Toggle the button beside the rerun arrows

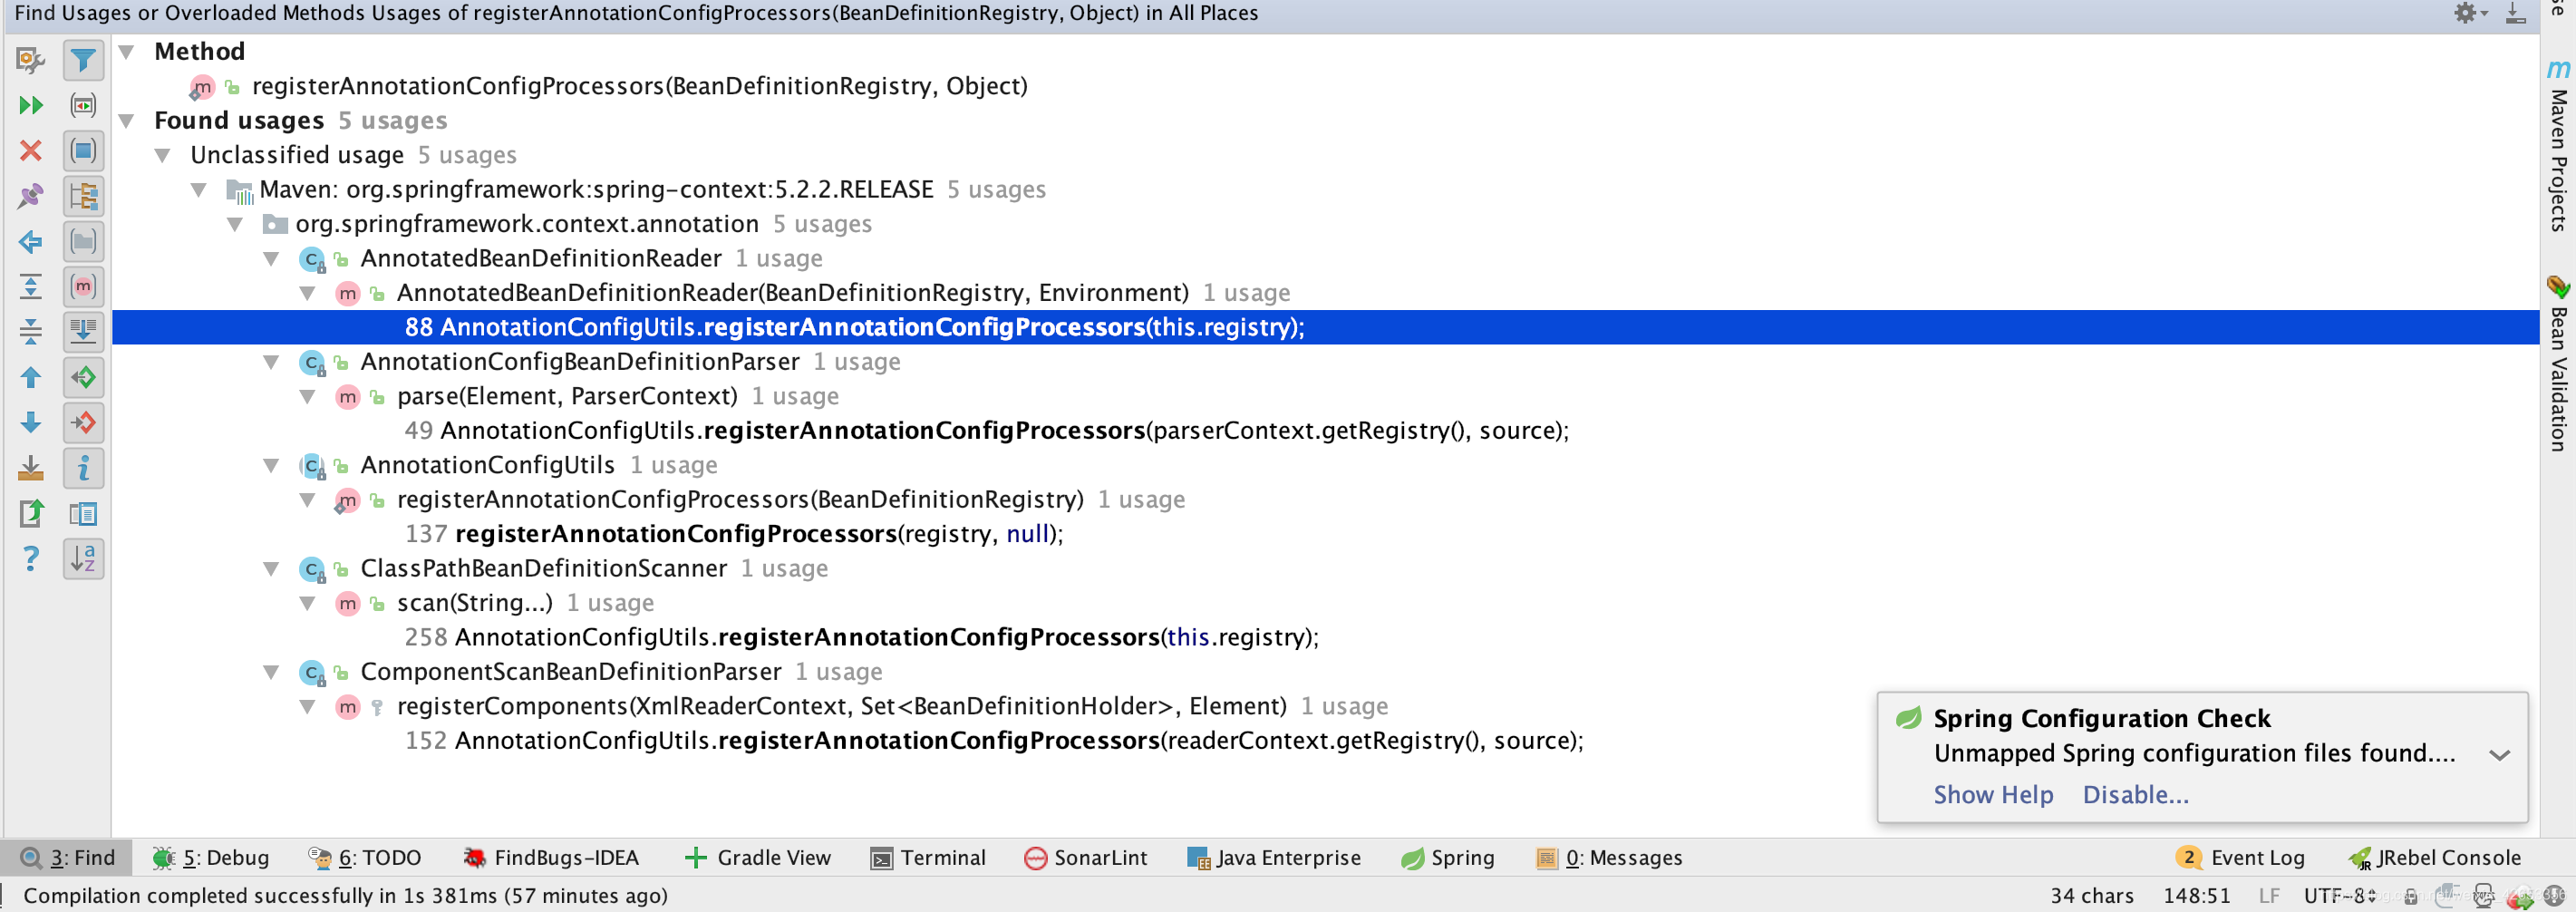[83, 105]
